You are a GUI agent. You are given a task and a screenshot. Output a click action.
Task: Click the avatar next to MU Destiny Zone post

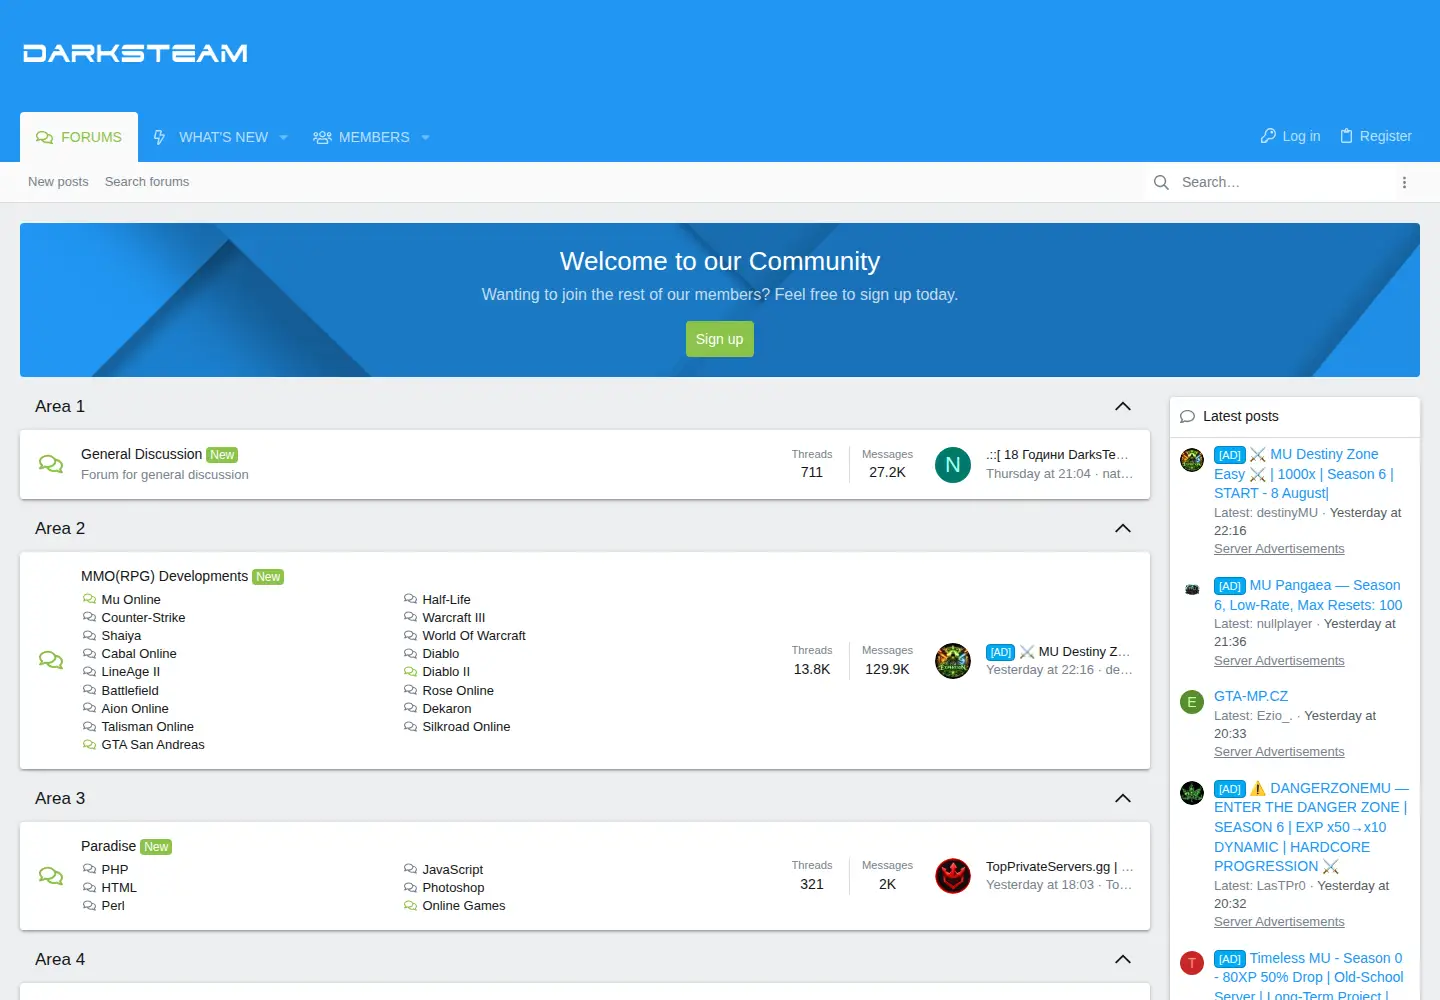click(x=1192, y=460)
